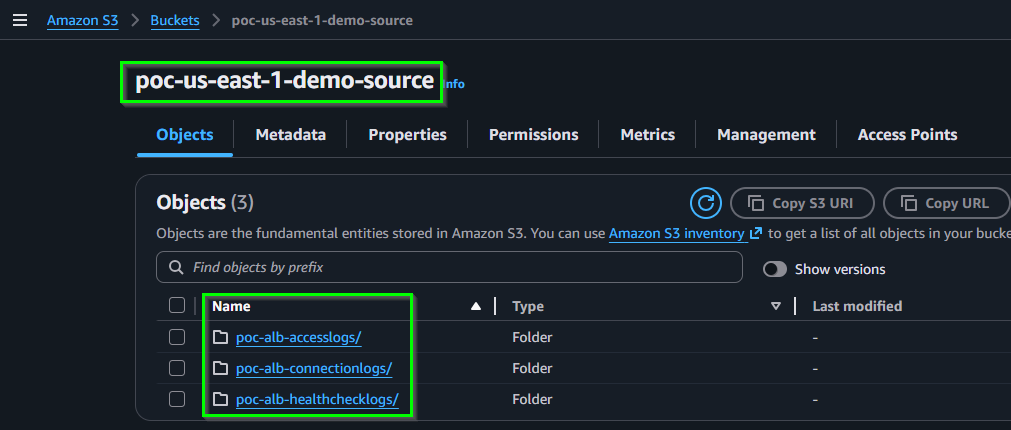Open the Properties tab
The width and height of the screenshot is (1011, 430).
[x=407, y=135]
